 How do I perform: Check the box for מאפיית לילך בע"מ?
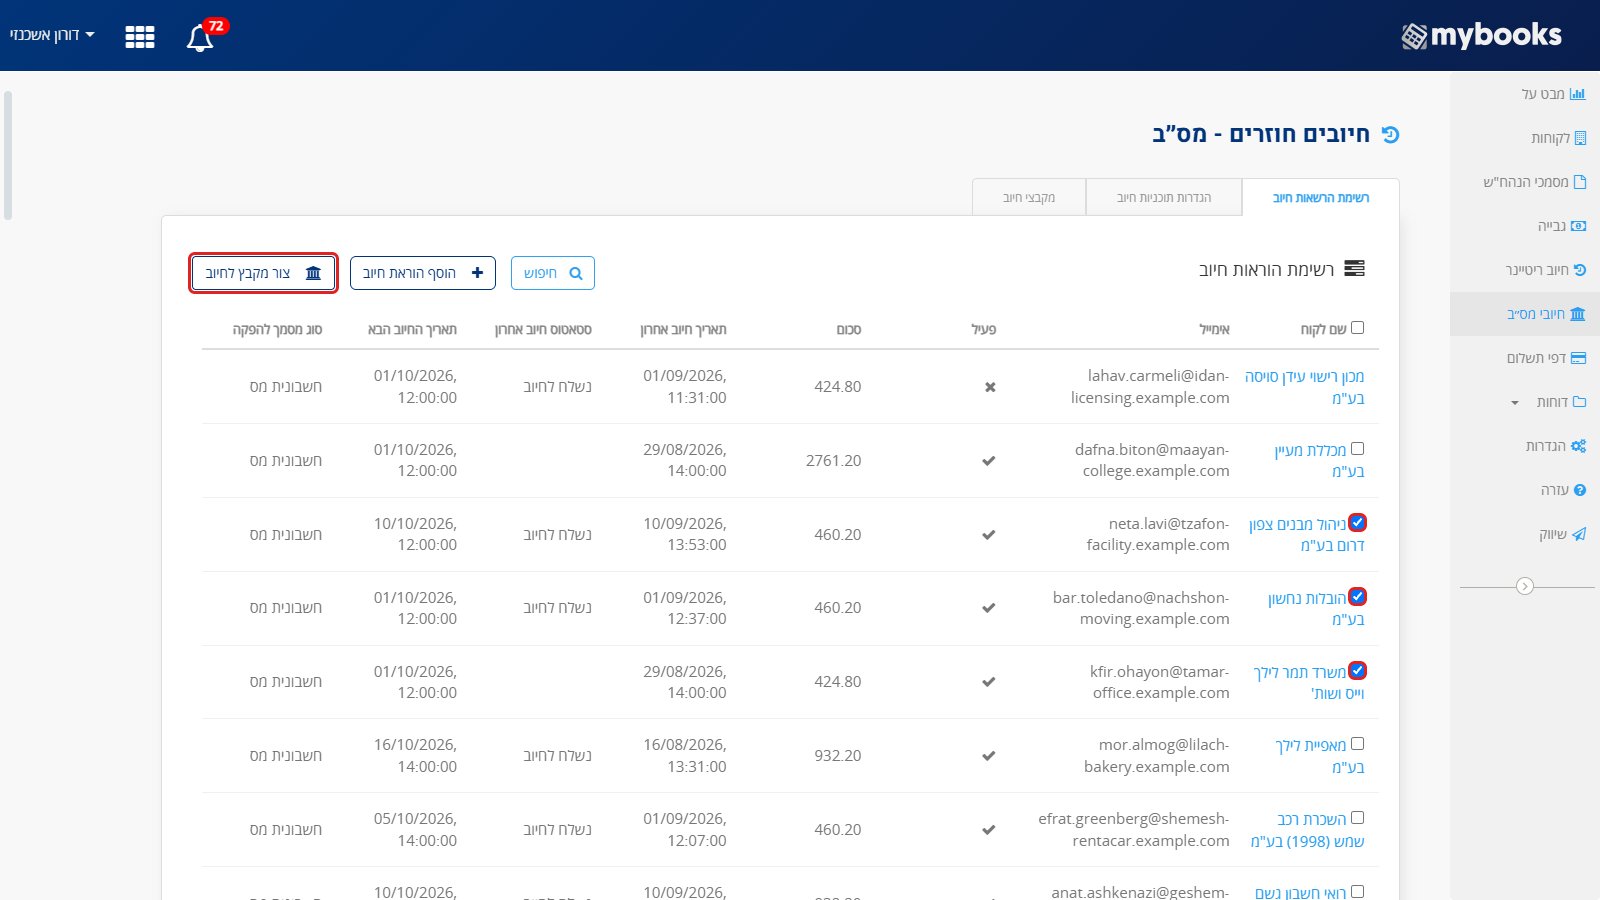1357,744
